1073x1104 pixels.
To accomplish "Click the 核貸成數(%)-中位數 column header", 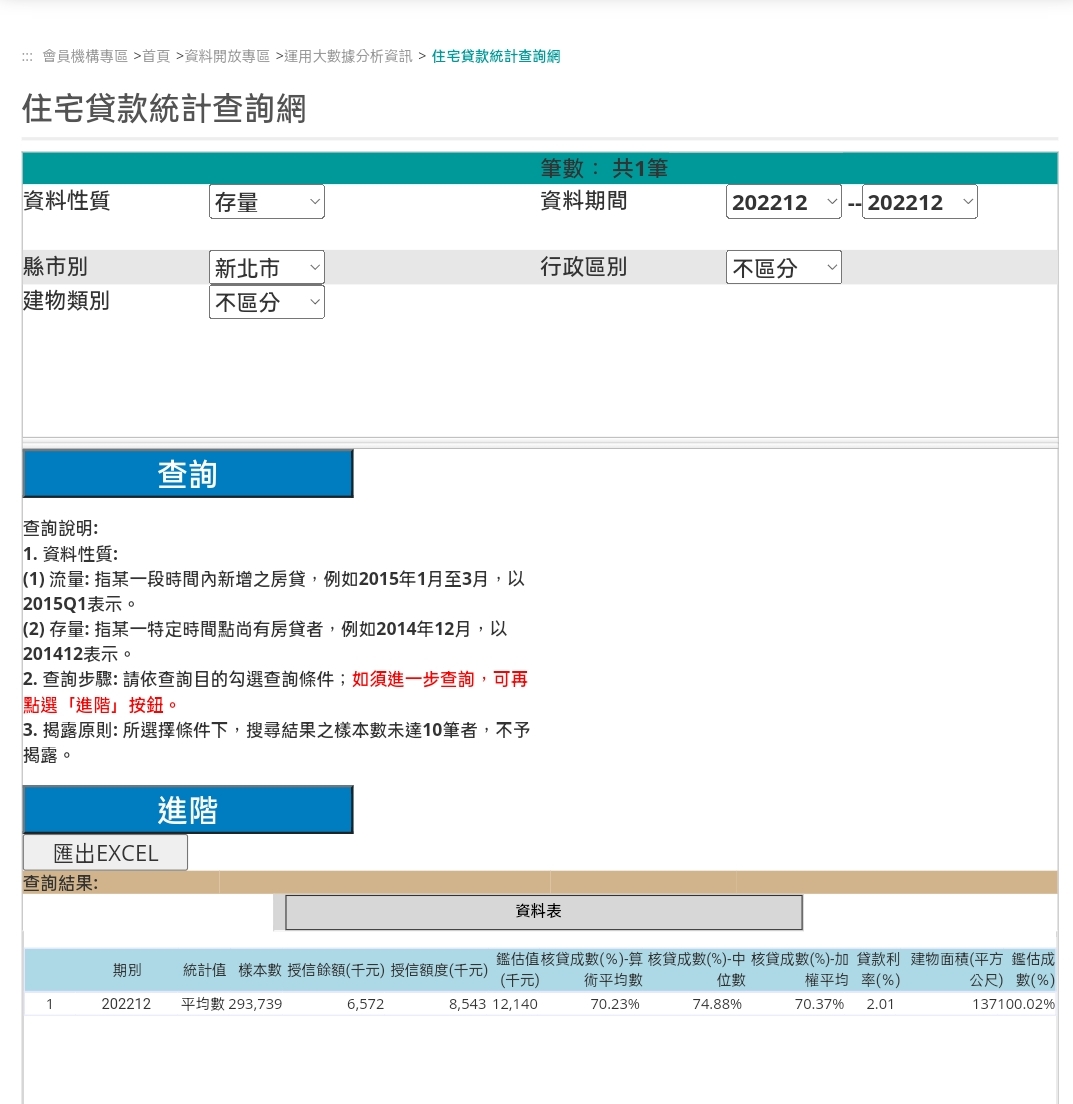I will 696,970.
